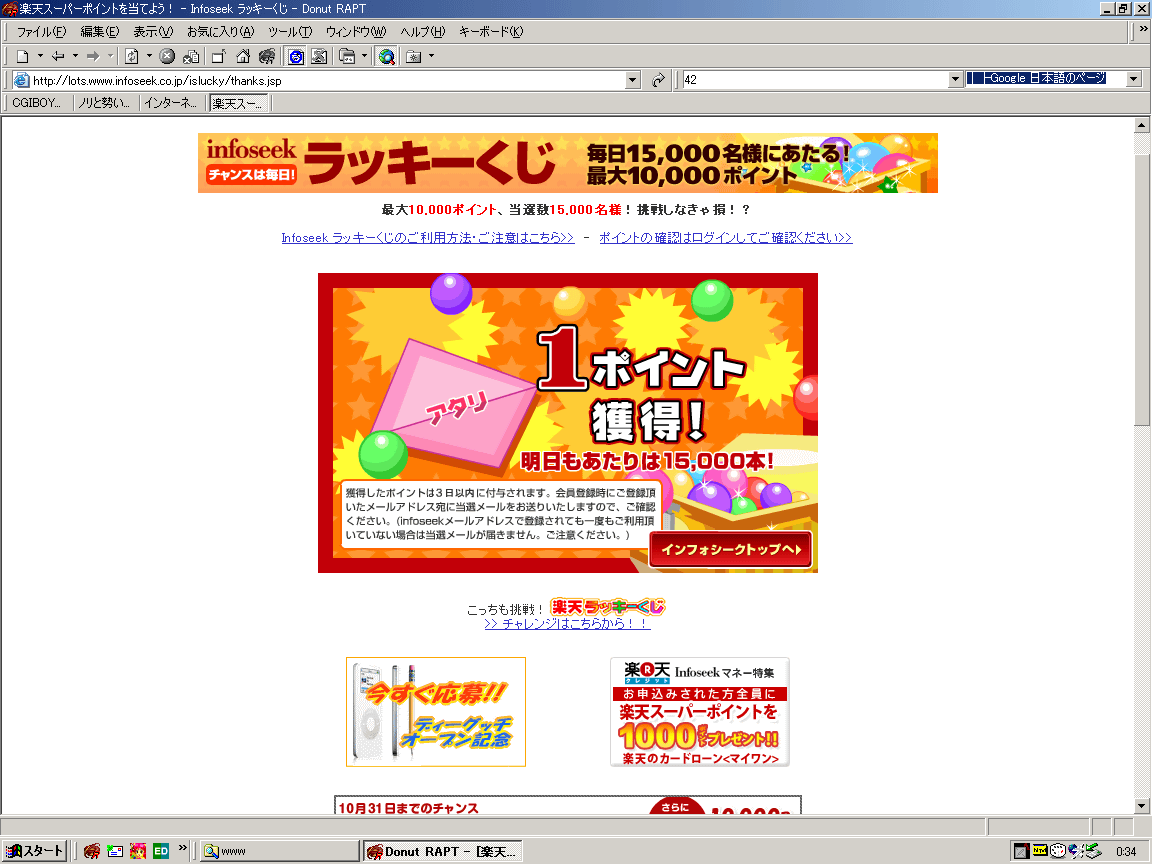
Task: Go forward with the right arrow icon
Action: pos(93,57)
